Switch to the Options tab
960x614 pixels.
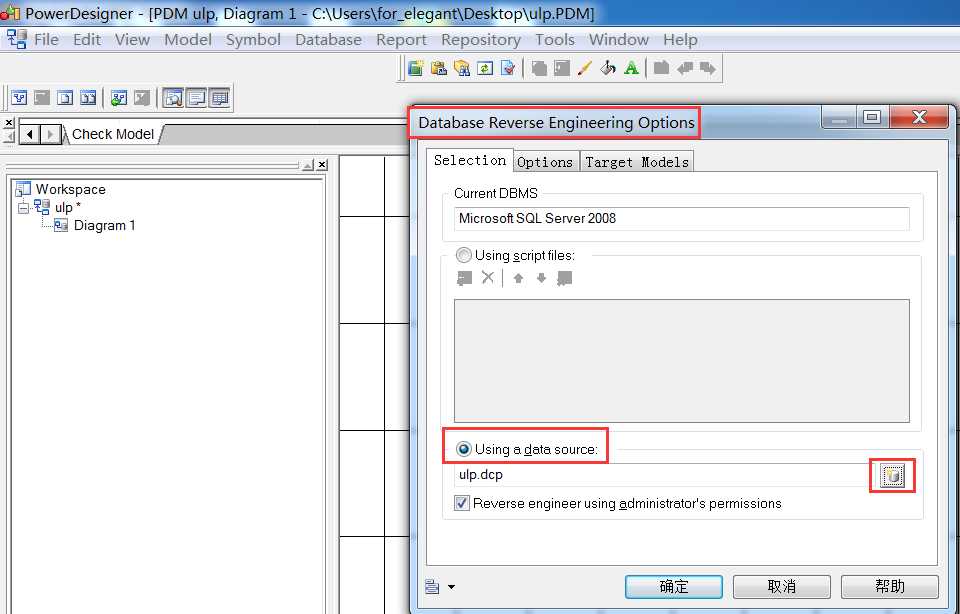pyautogui.click(x=545, y=162)
